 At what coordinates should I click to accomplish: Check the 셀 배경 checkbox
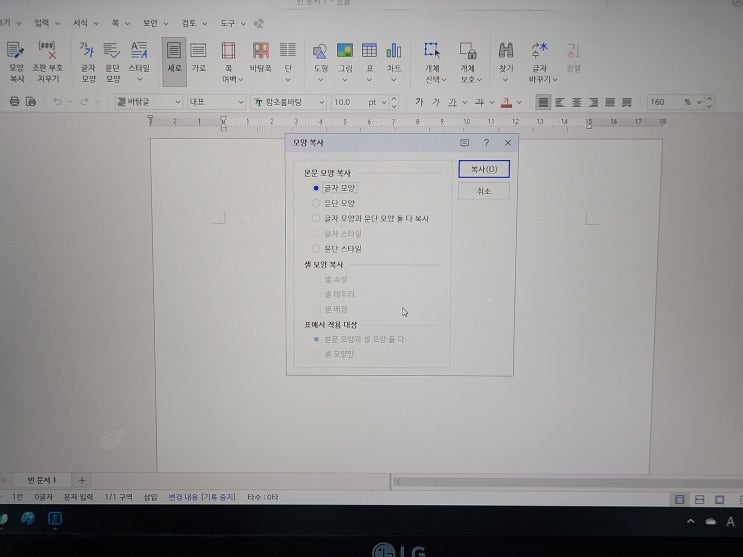(330, 309)
